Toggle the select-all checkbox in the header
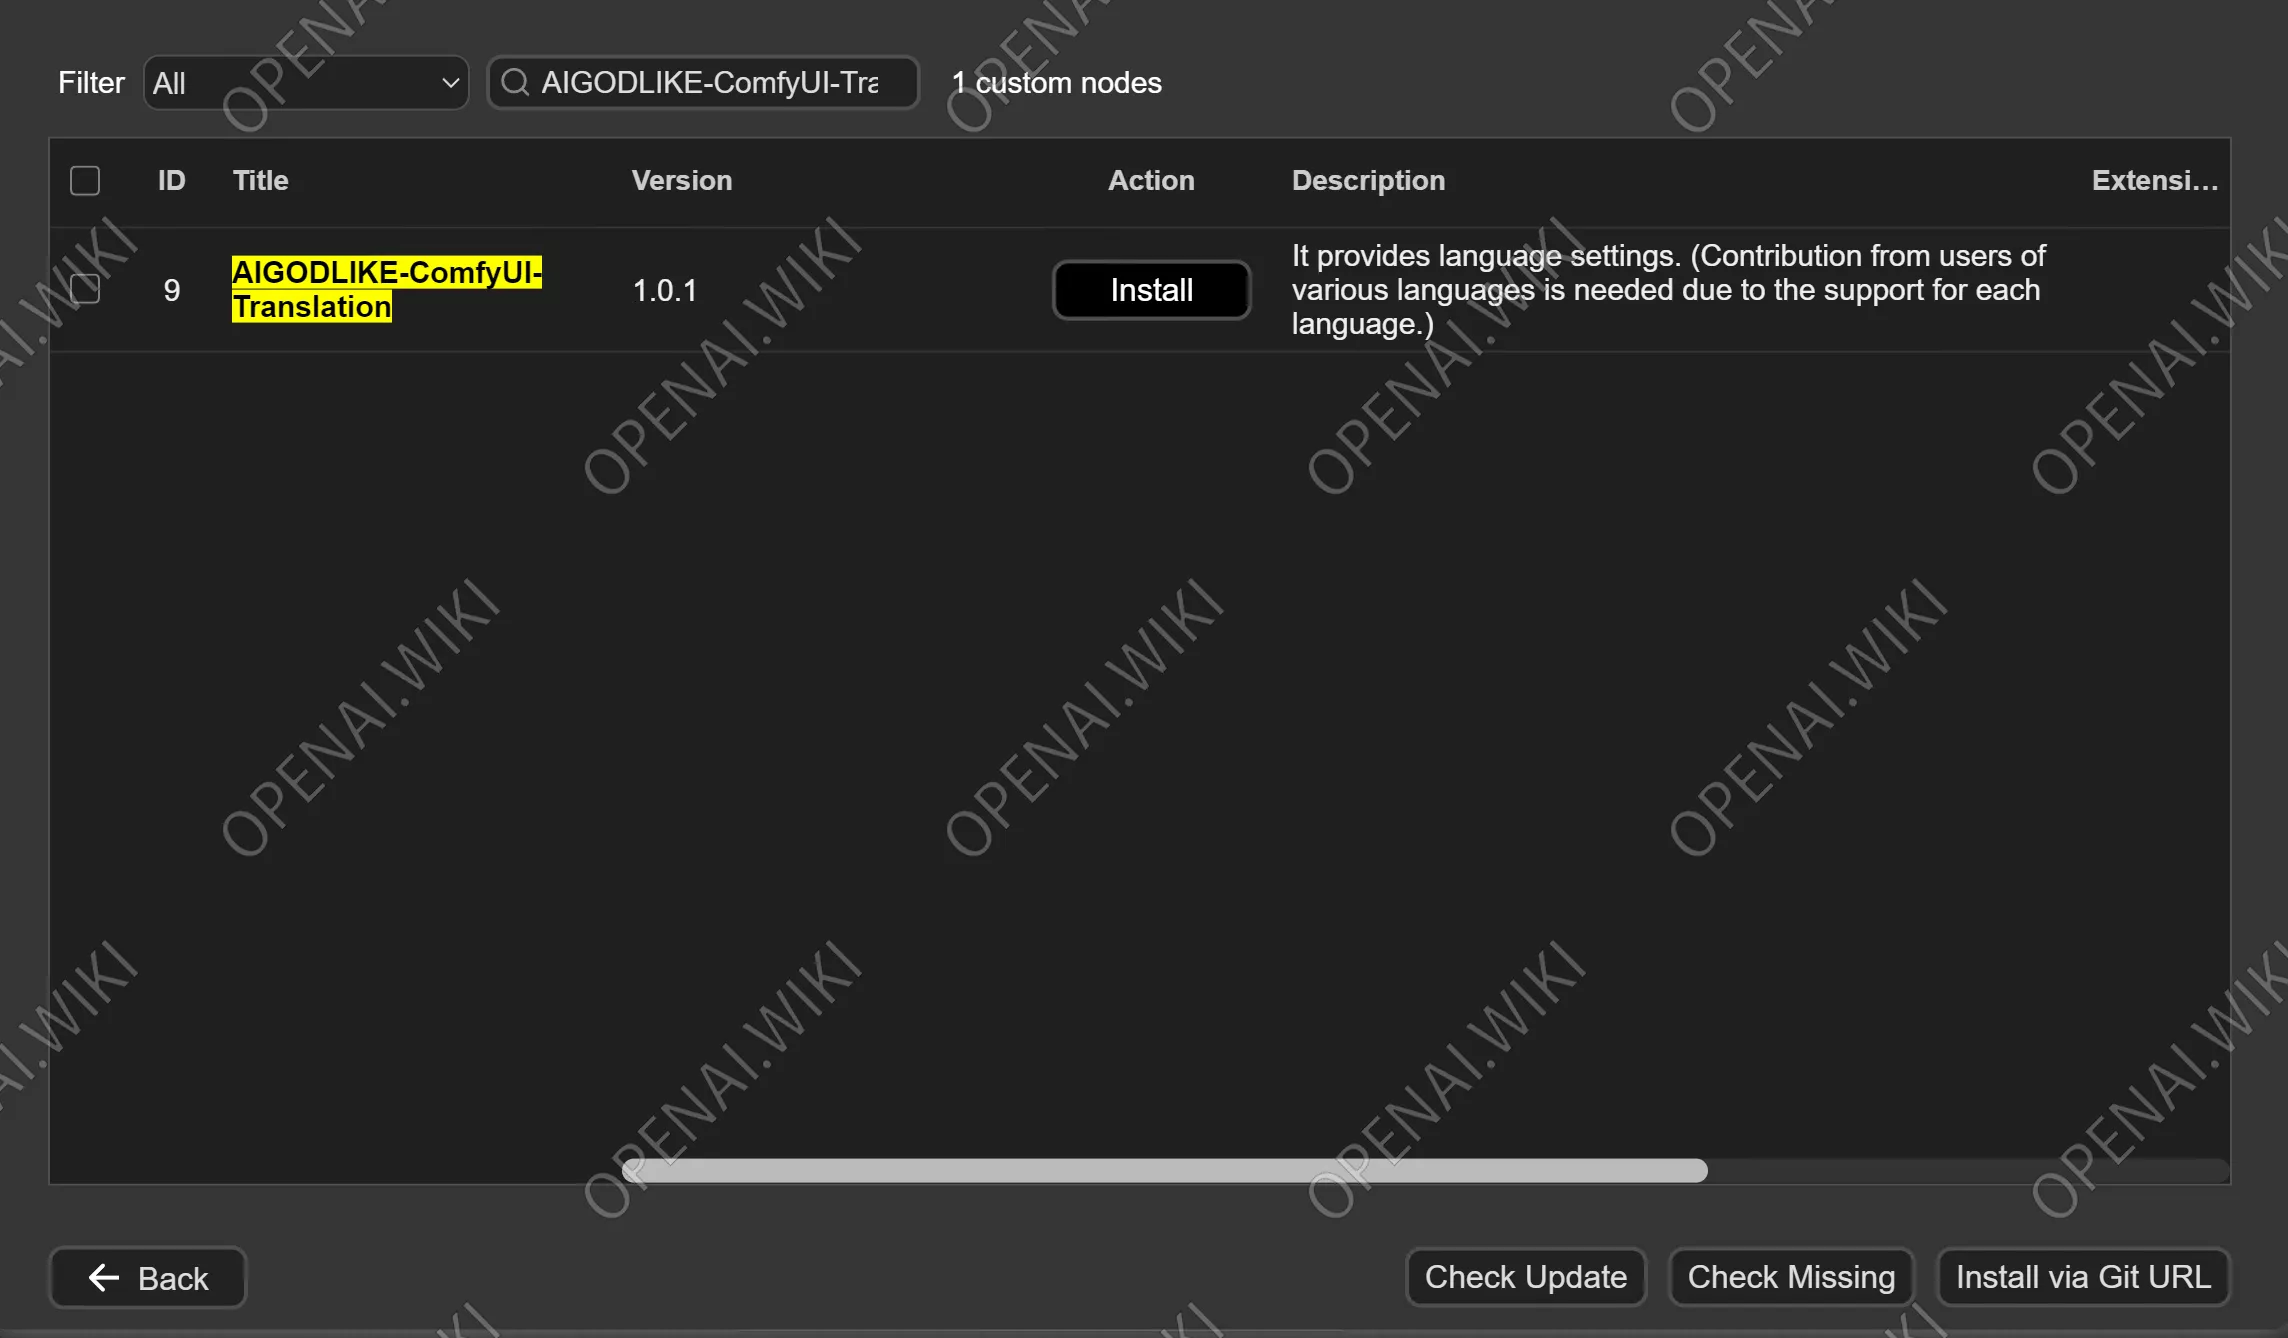The width and height of the screenshot is (2288, 1338). pyautogui.click(x=85, y=181)
